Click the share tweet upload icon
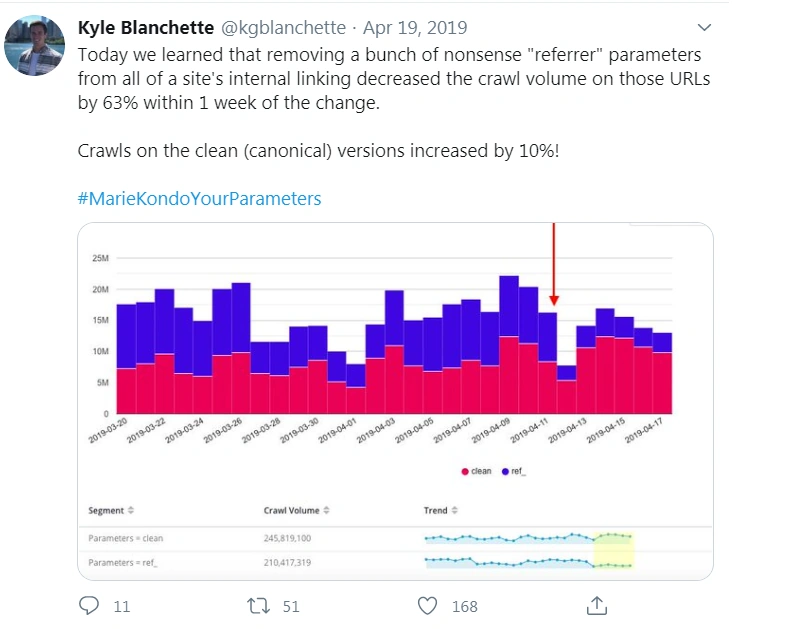This screenshot has width=786, height=629. (x=597, y=605)
